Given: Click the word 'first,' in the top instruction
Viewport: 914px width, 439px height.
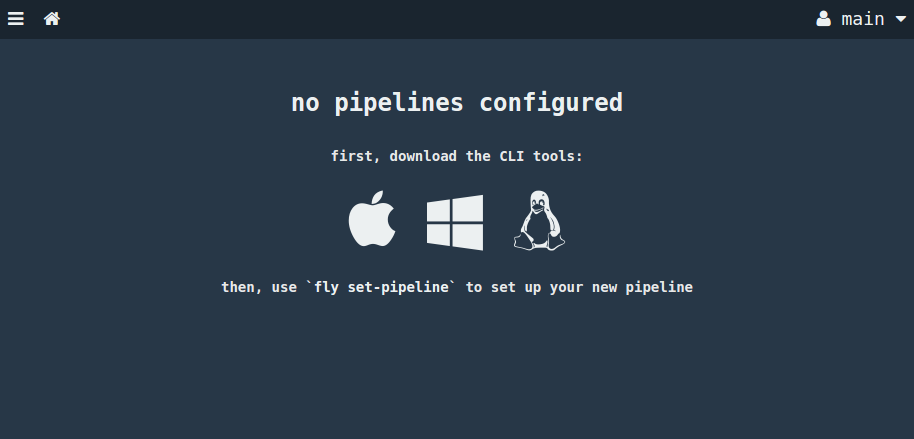Looking at the screenshot, I should tap(356, 156).
